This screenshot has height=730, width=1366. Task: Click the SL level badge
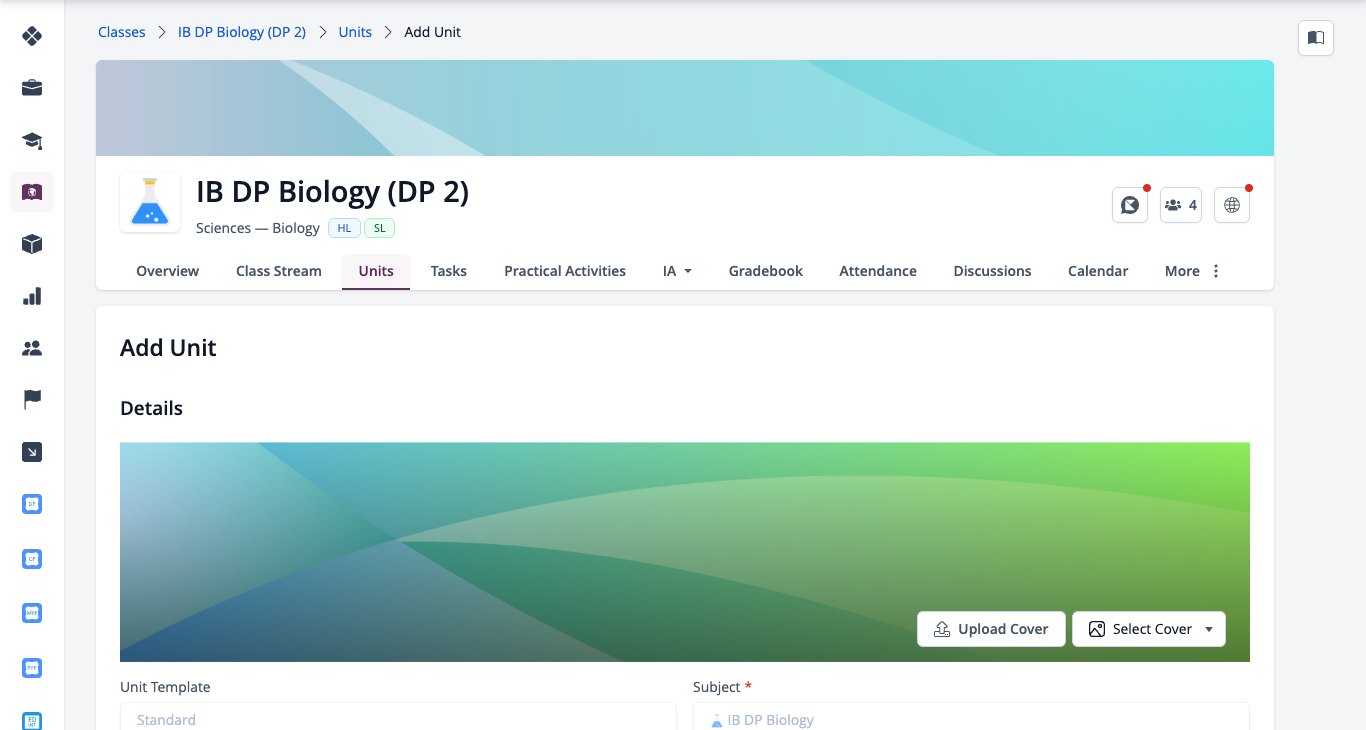tap(380, 228)
